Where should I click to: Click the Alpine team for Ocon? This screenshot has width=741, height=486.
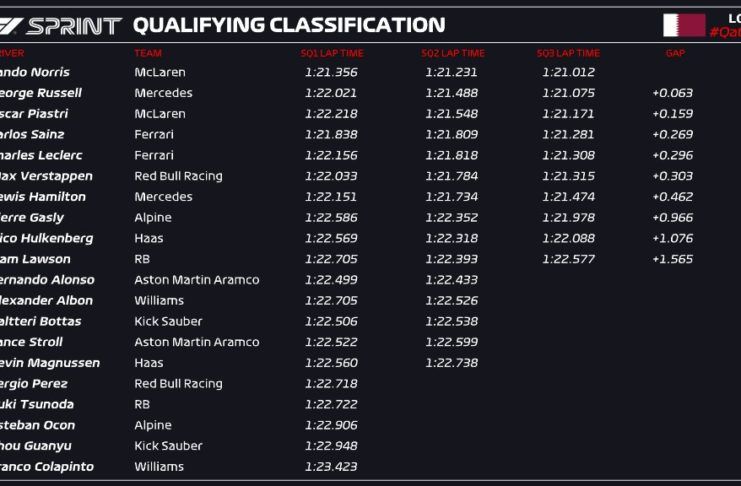coord(153,425)
